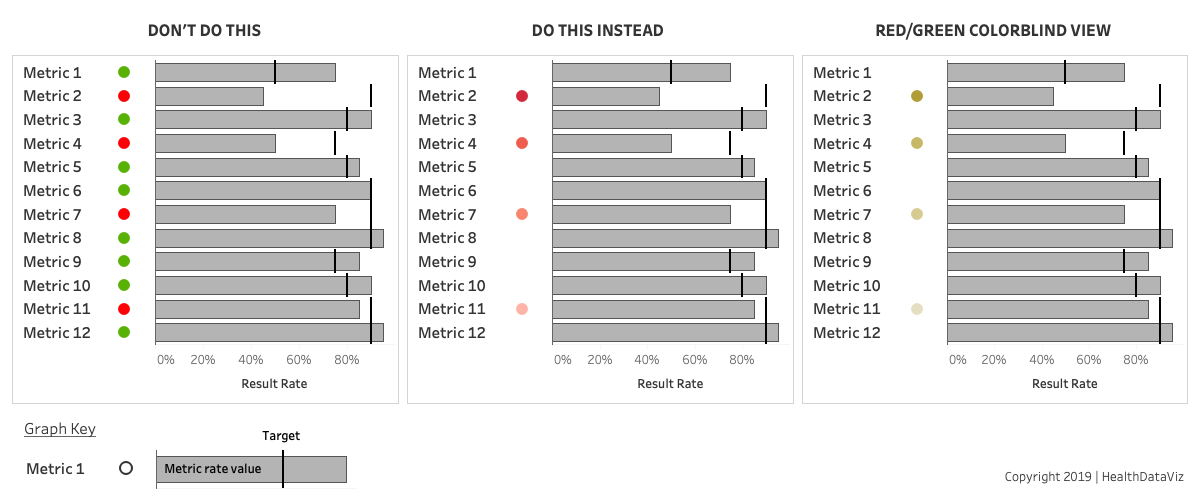Click the green dot beside Metric 1
Screen dimensions: 1200x500
coord(124,72)
